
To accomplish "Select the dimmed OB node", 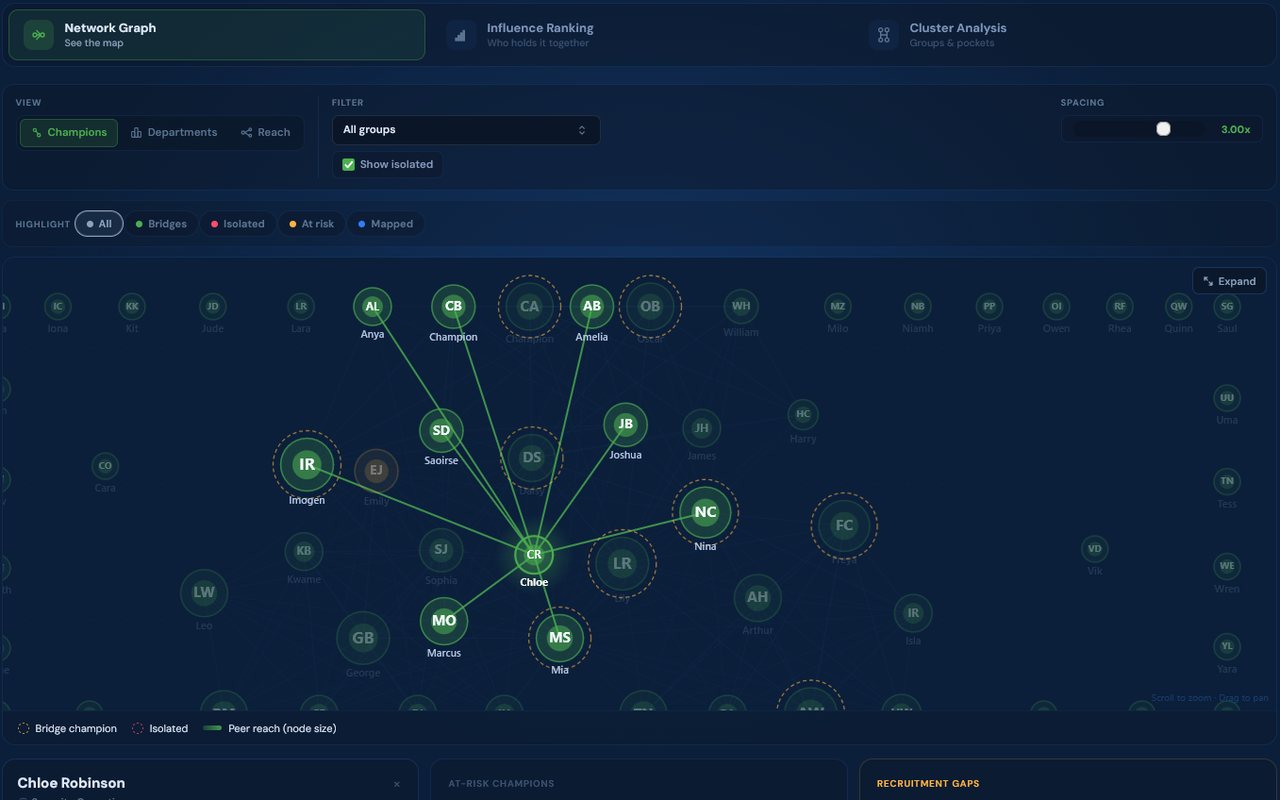I will click(650, 306).
